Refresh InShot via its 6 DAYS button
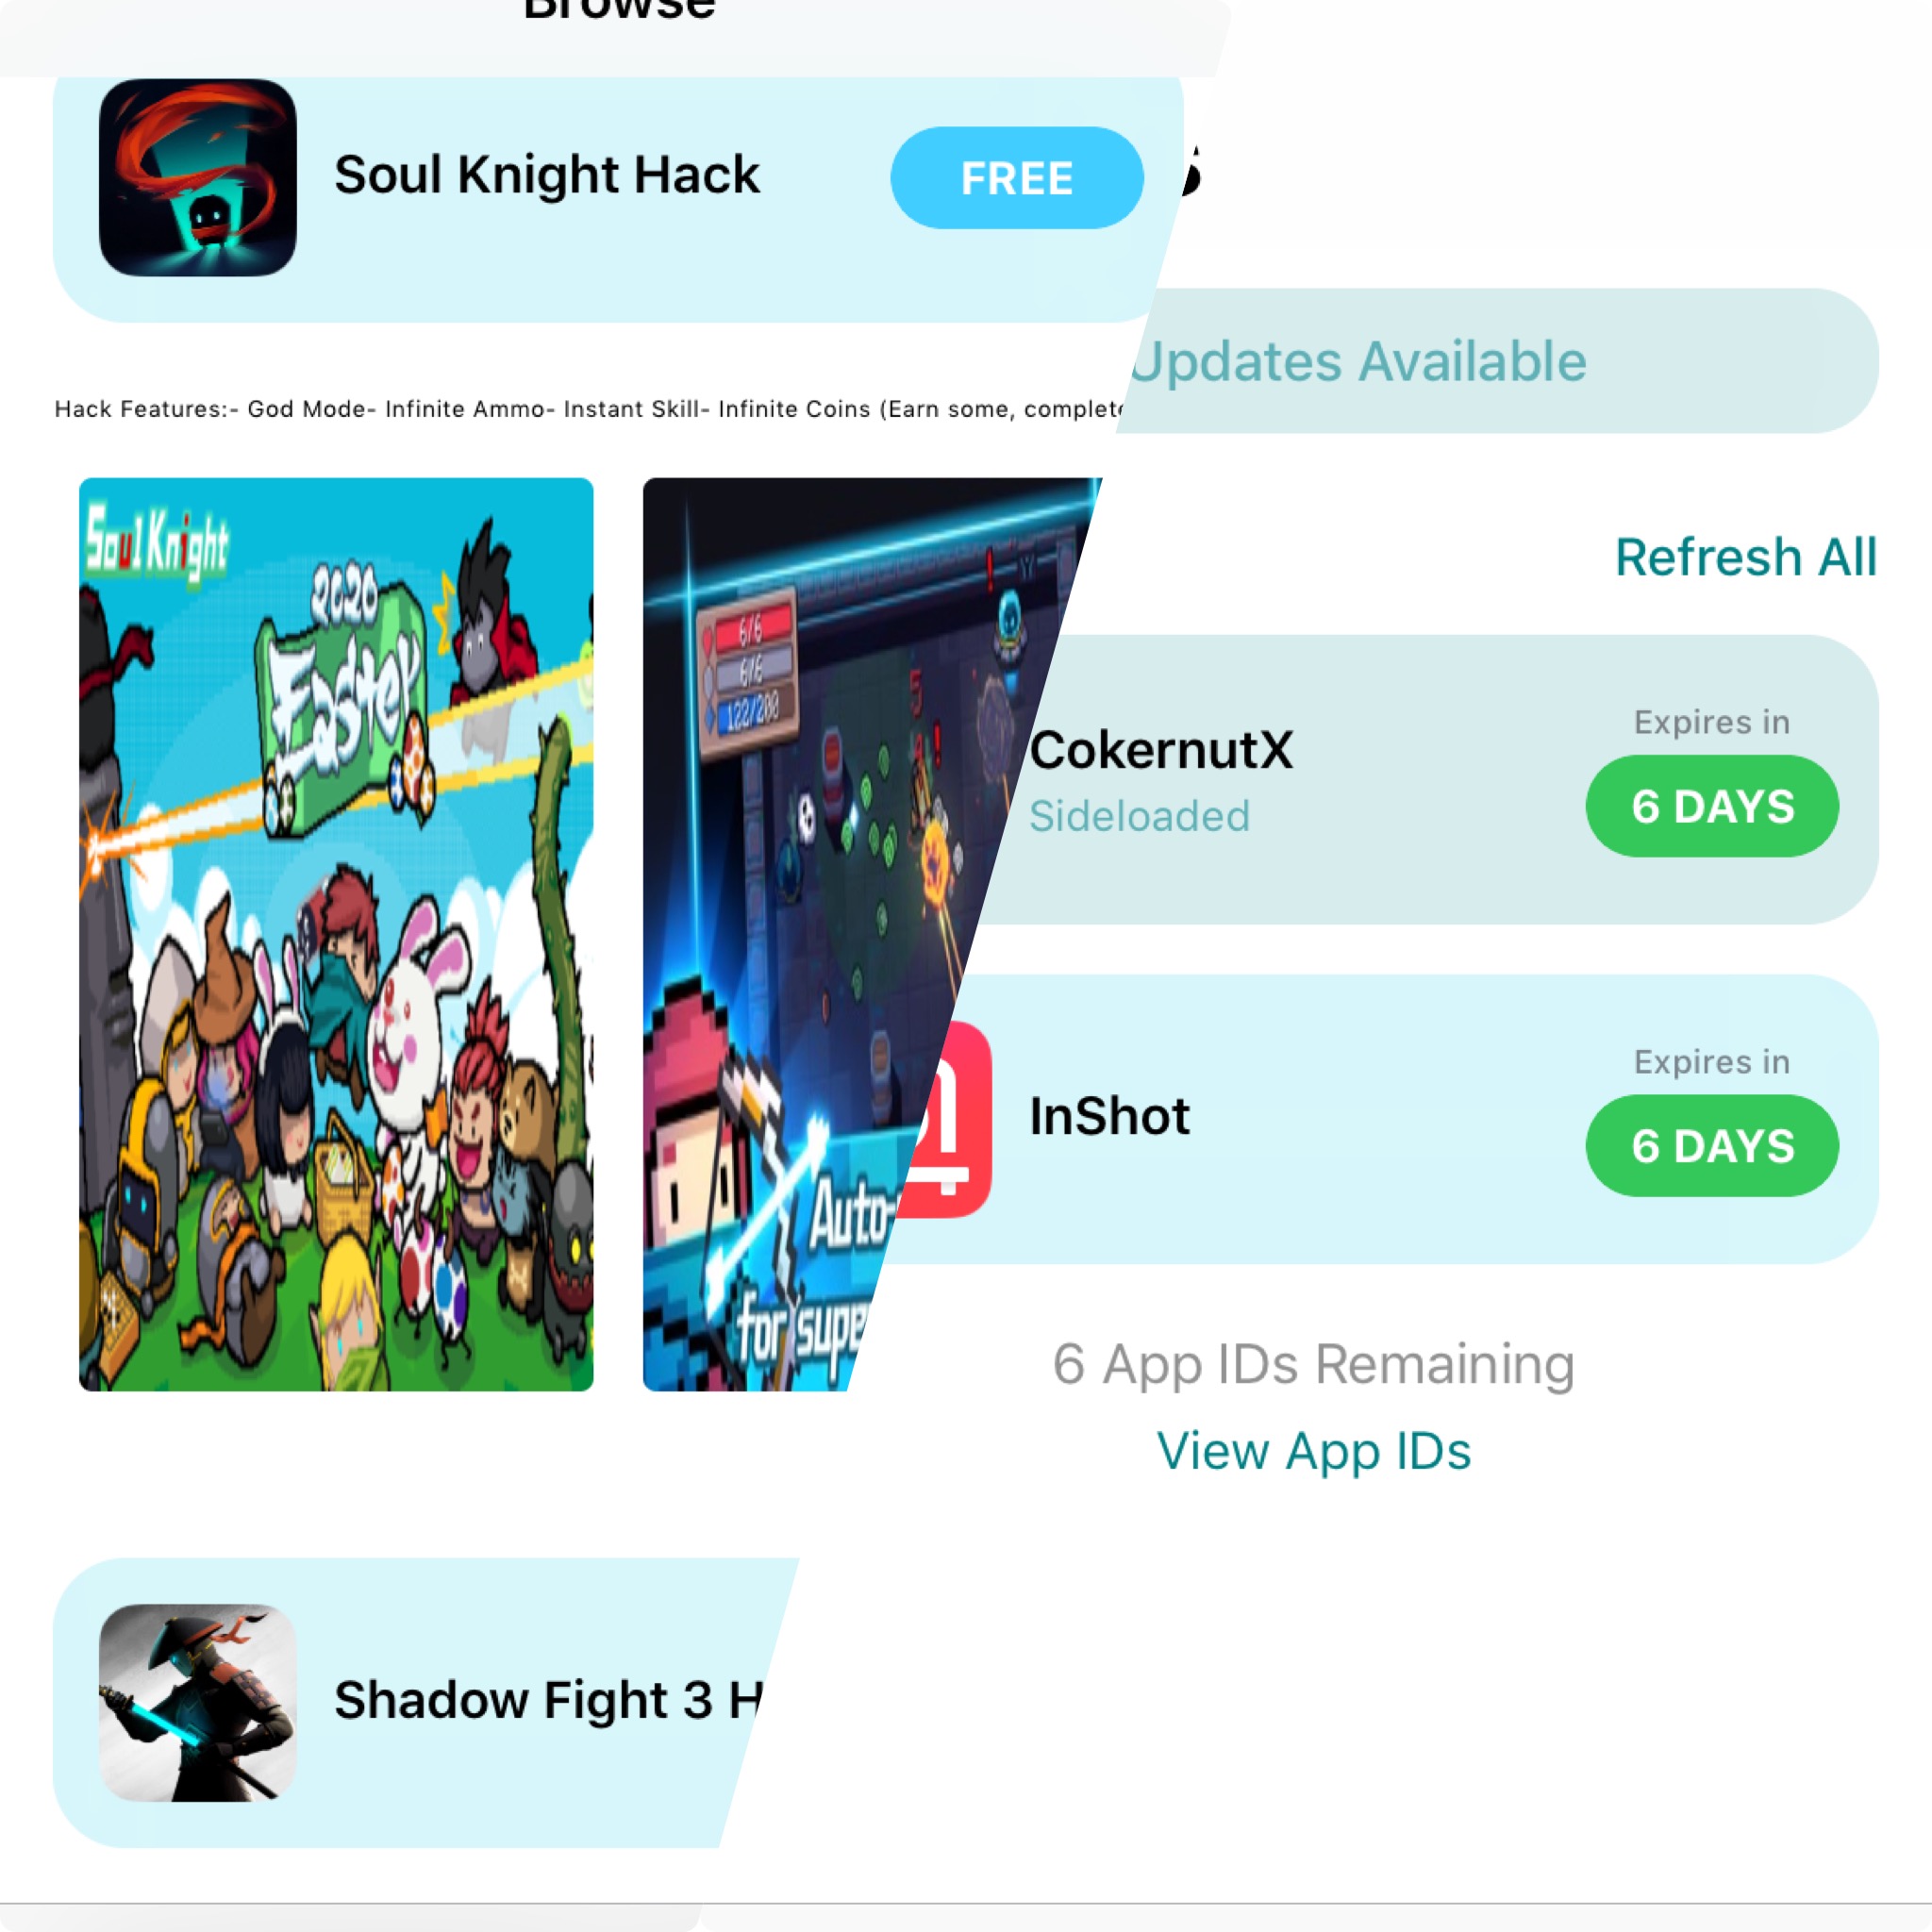Viewport: 1932px width, 1932px height. (1712, 1146)
